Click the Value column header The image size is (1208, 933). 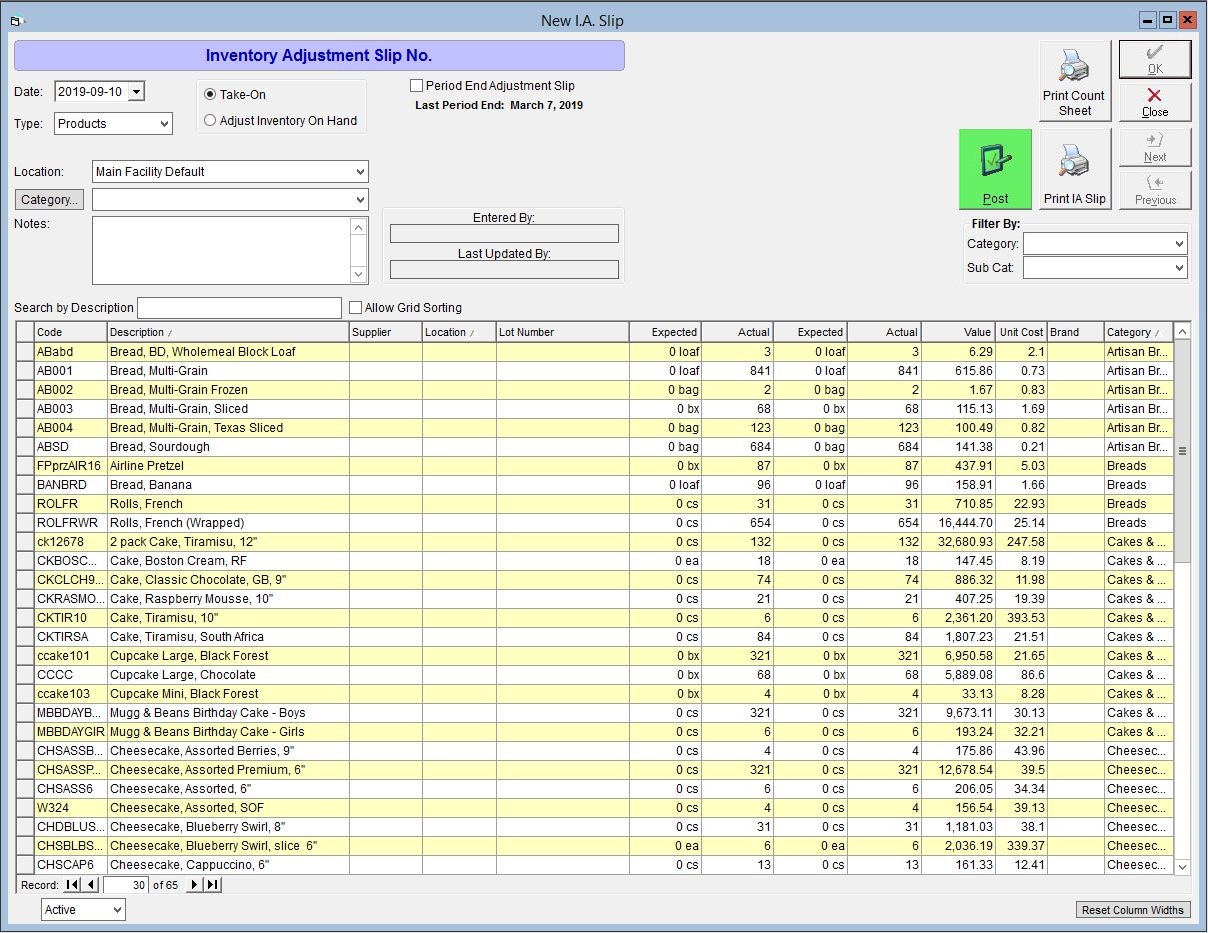click(x=958, y=332)
